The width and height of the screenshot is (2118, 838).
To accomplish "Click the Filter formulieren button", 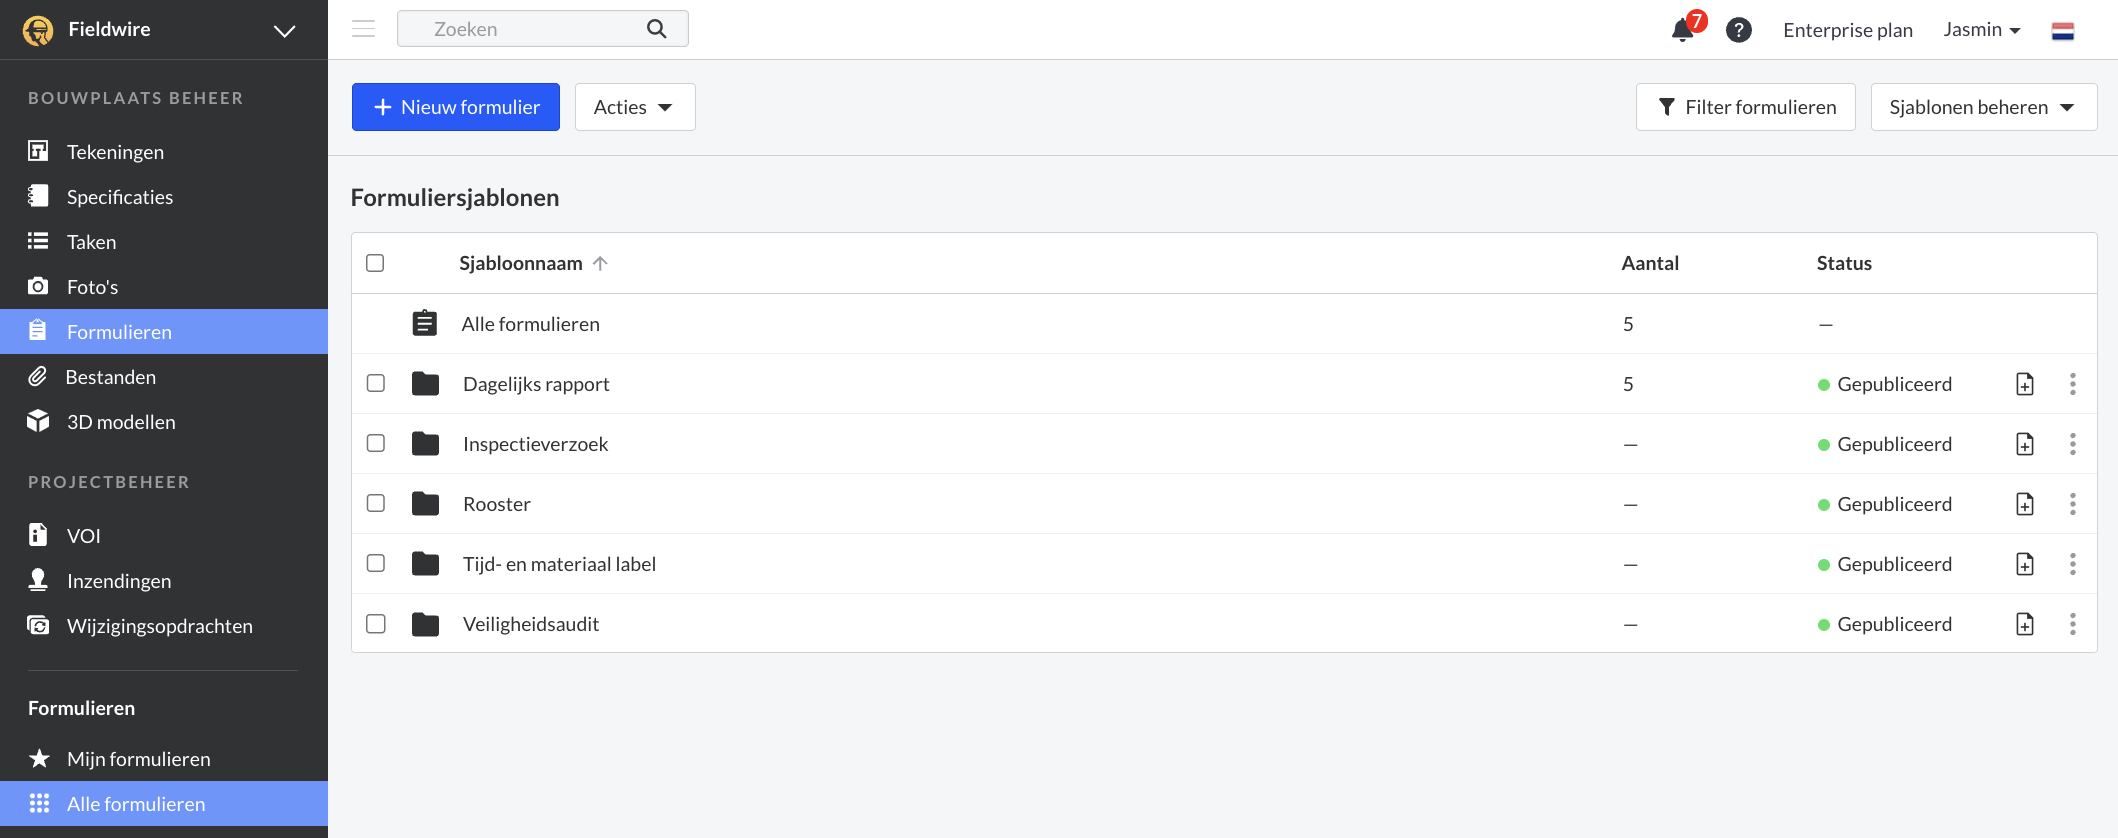I will pyautogui.click(x=1746, y=107).
